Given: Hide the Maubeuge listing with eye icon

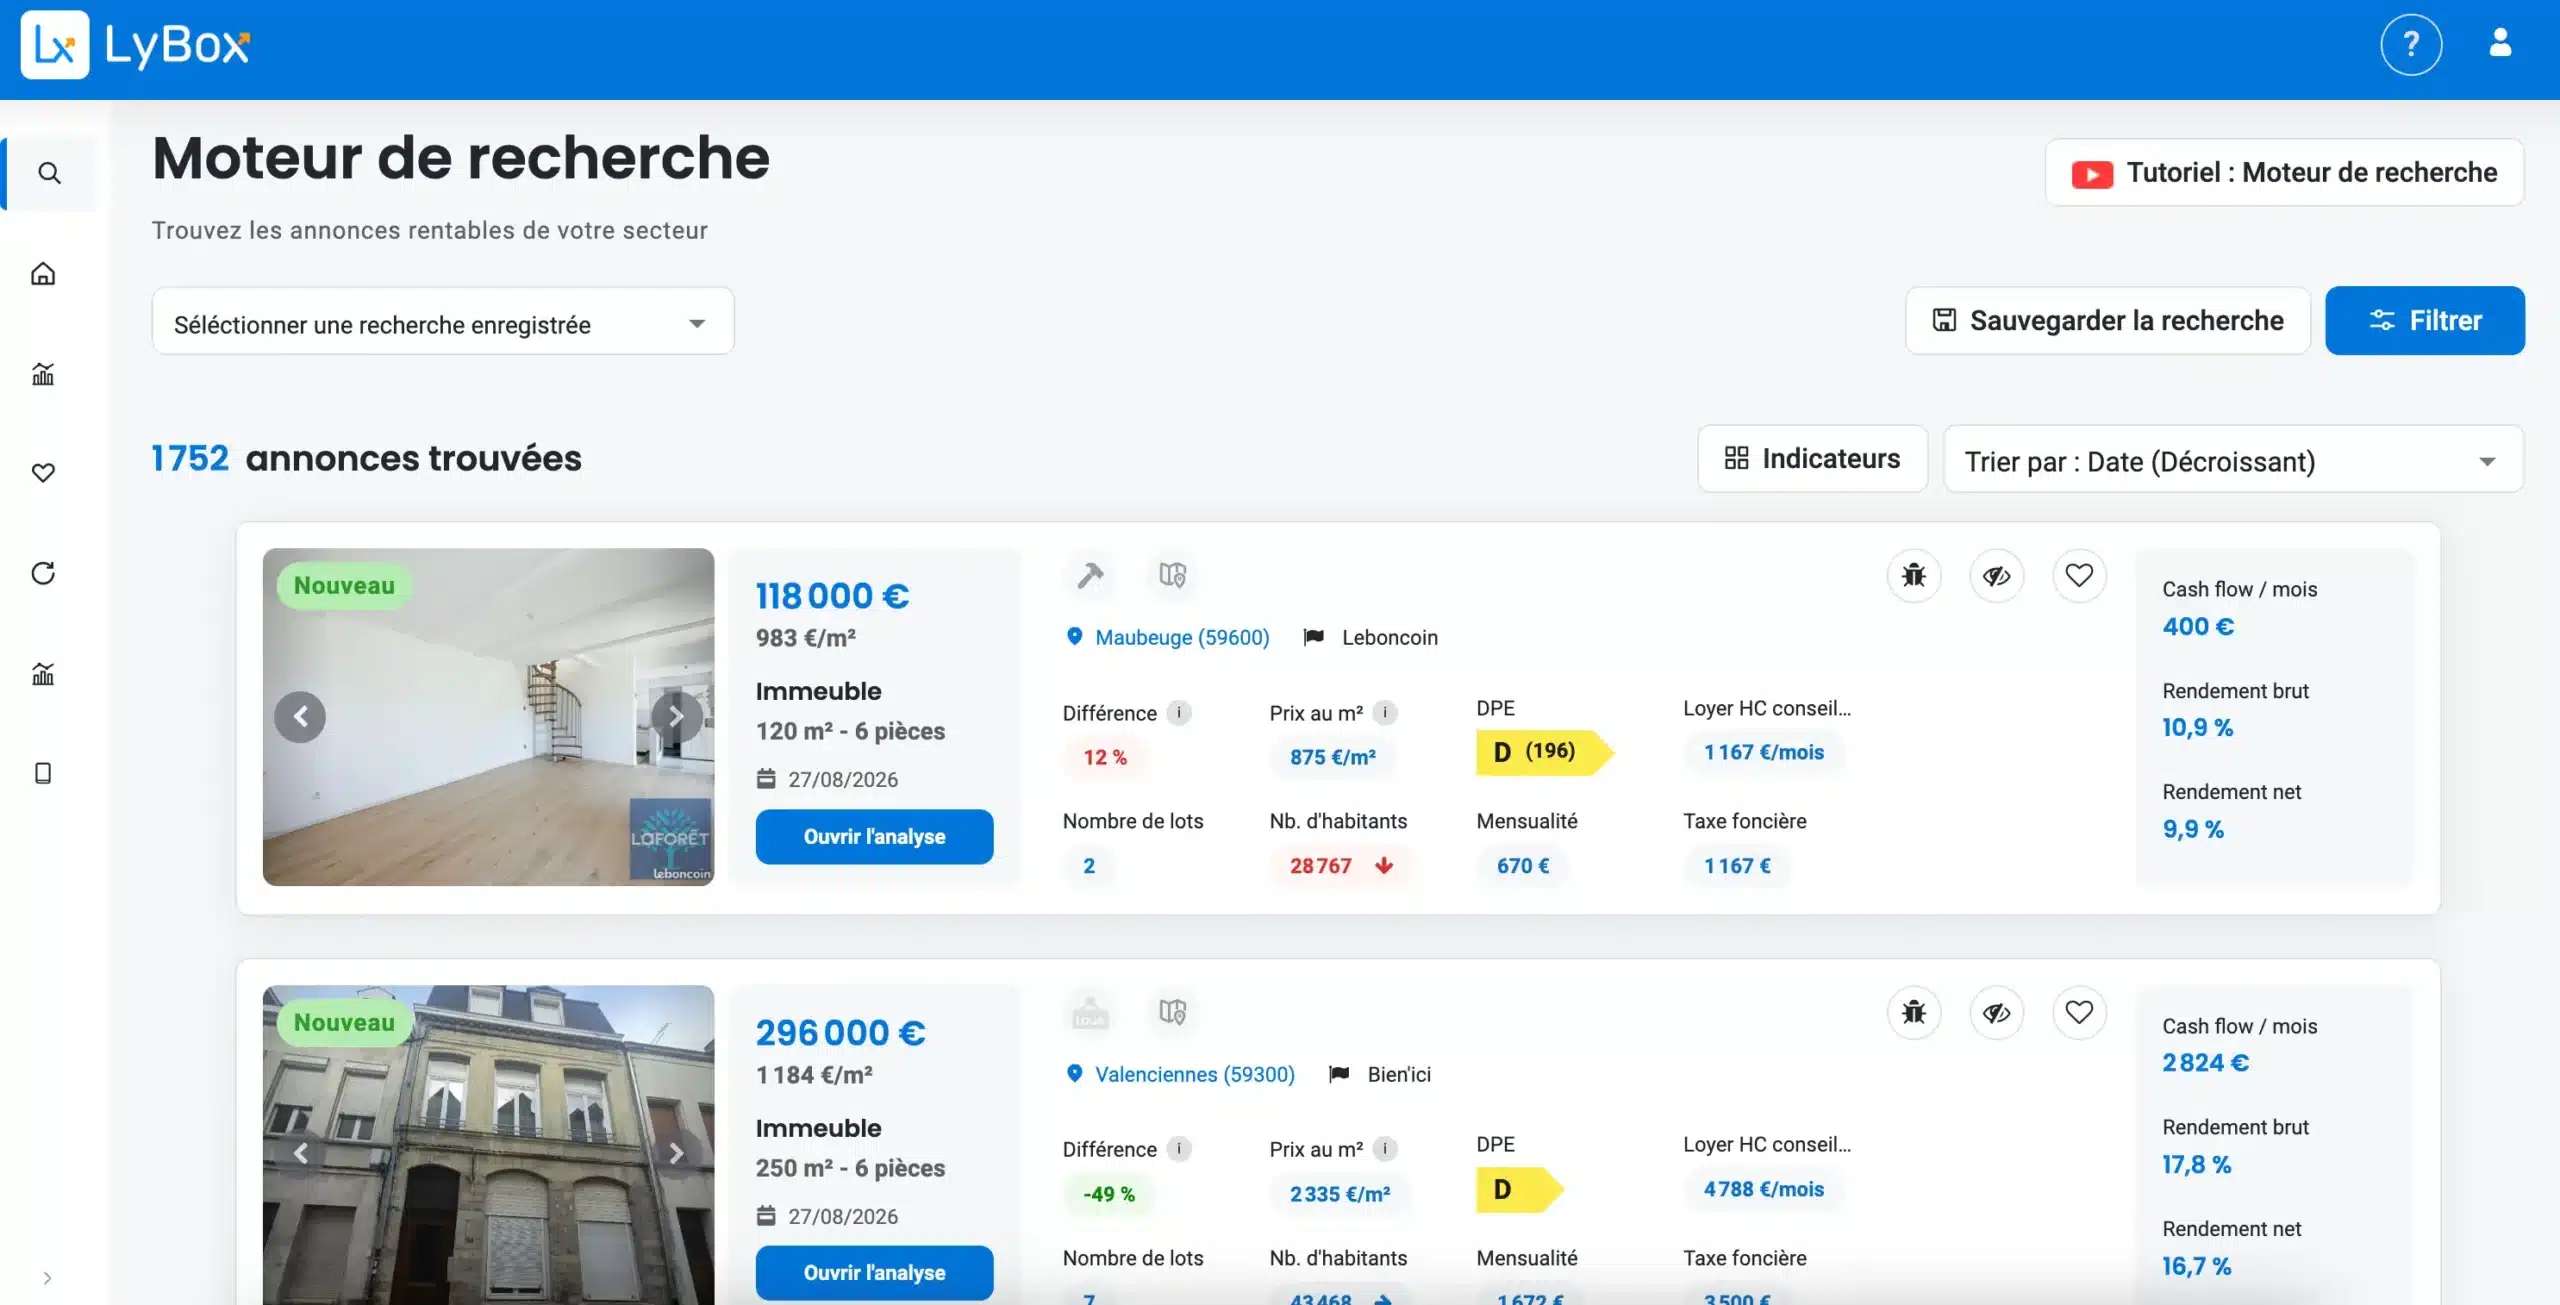Looking at the screenshot, I should [1997, 576].
